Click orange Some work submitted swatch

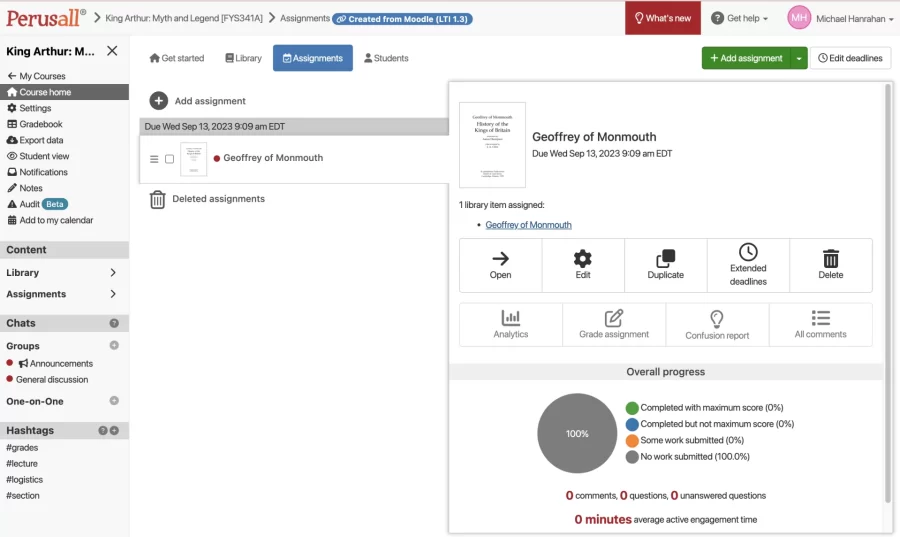[632, 441]
